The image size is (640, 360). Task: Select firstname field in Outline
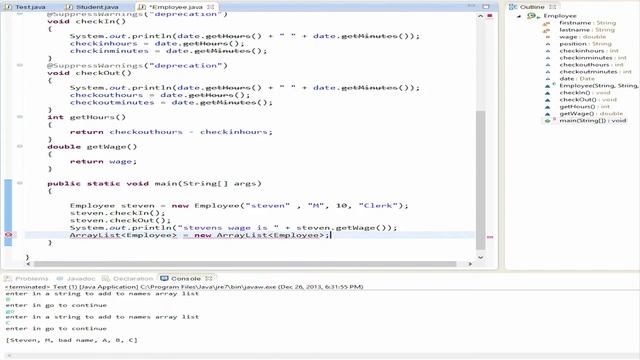[x=587, y=23]
